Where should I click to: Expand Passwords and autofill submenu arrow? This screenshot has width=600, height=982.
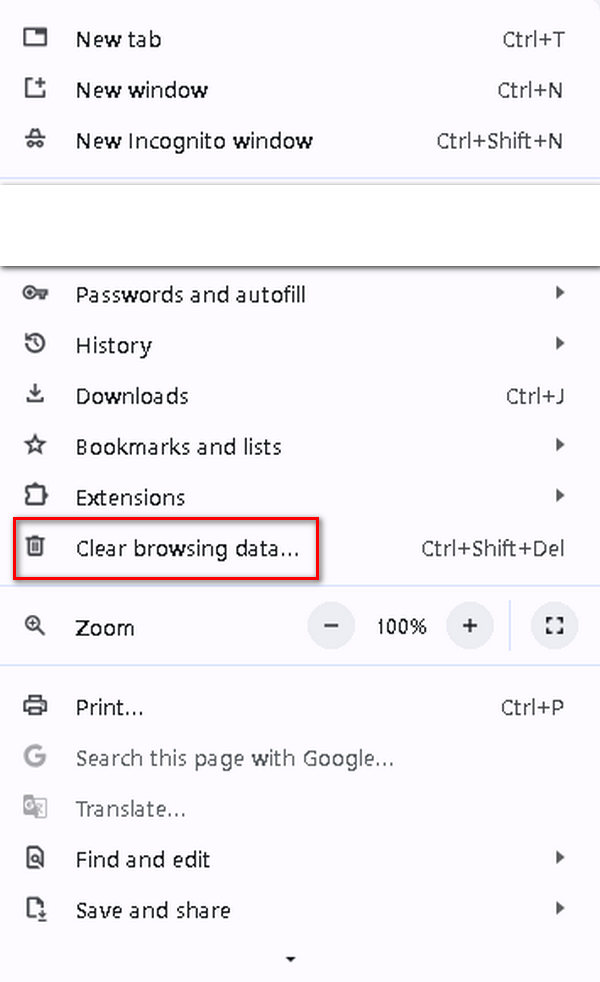tap(560, 294)
